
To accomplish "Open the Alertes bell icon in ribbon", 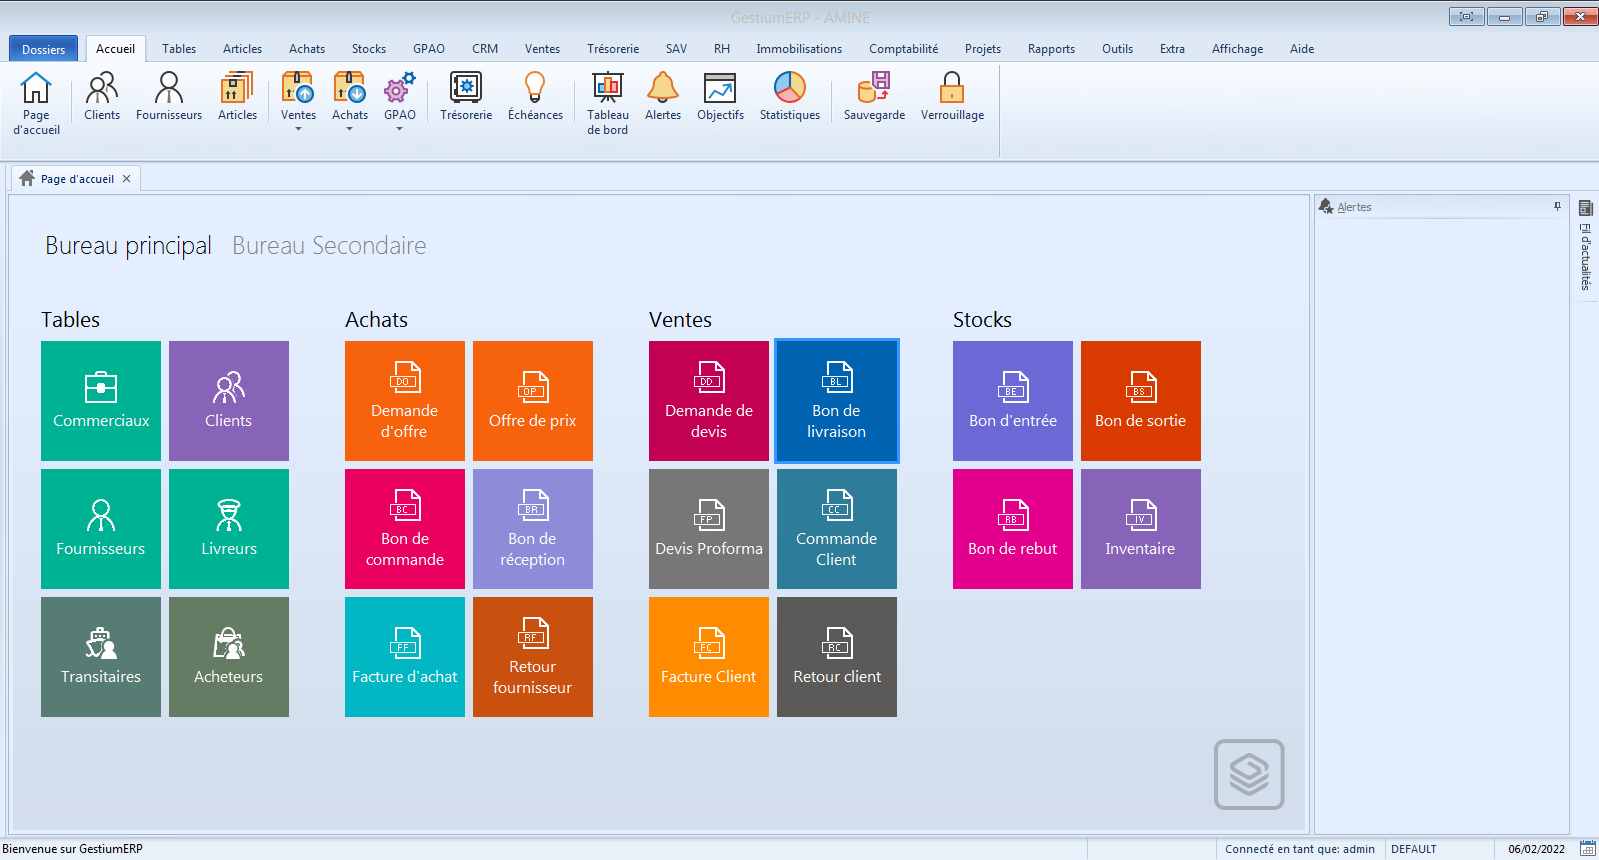I will 662,97.
